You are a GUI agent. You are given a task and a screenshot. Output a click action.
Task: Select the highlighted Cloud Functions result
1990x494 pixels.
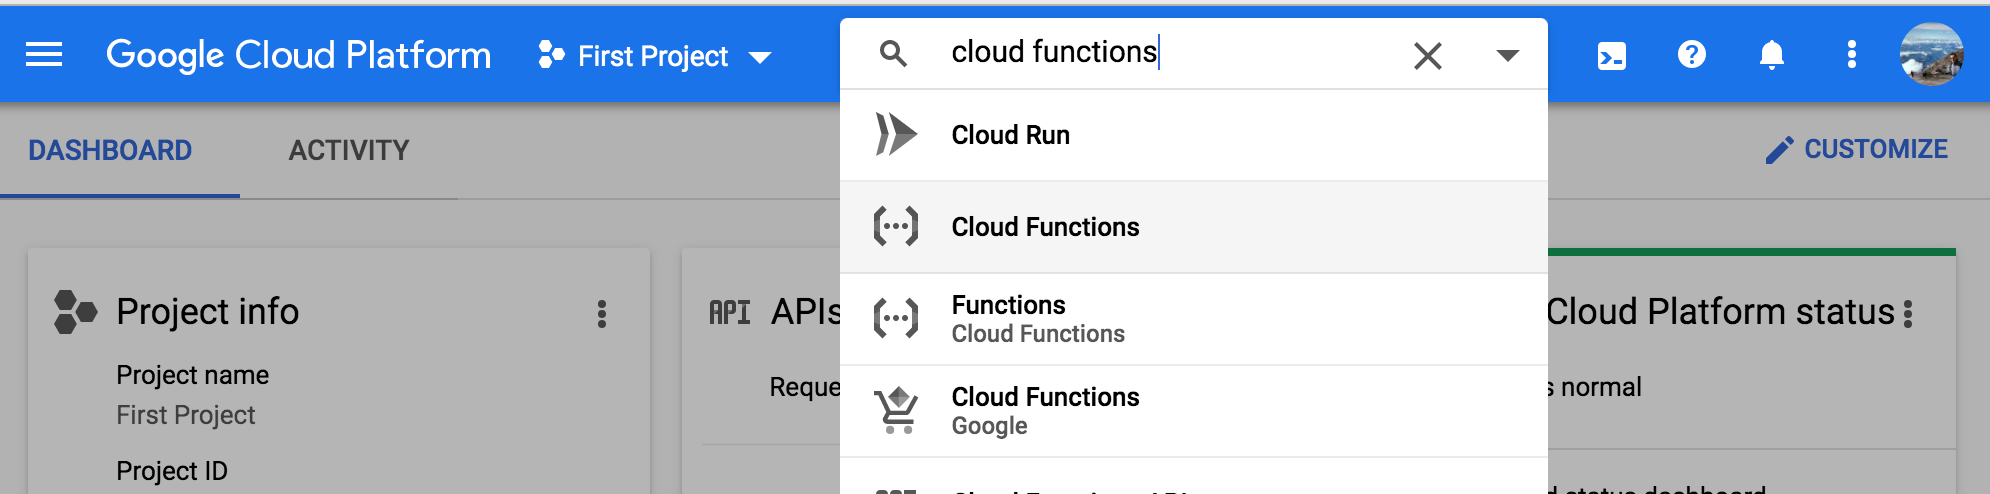(1194, 227)
